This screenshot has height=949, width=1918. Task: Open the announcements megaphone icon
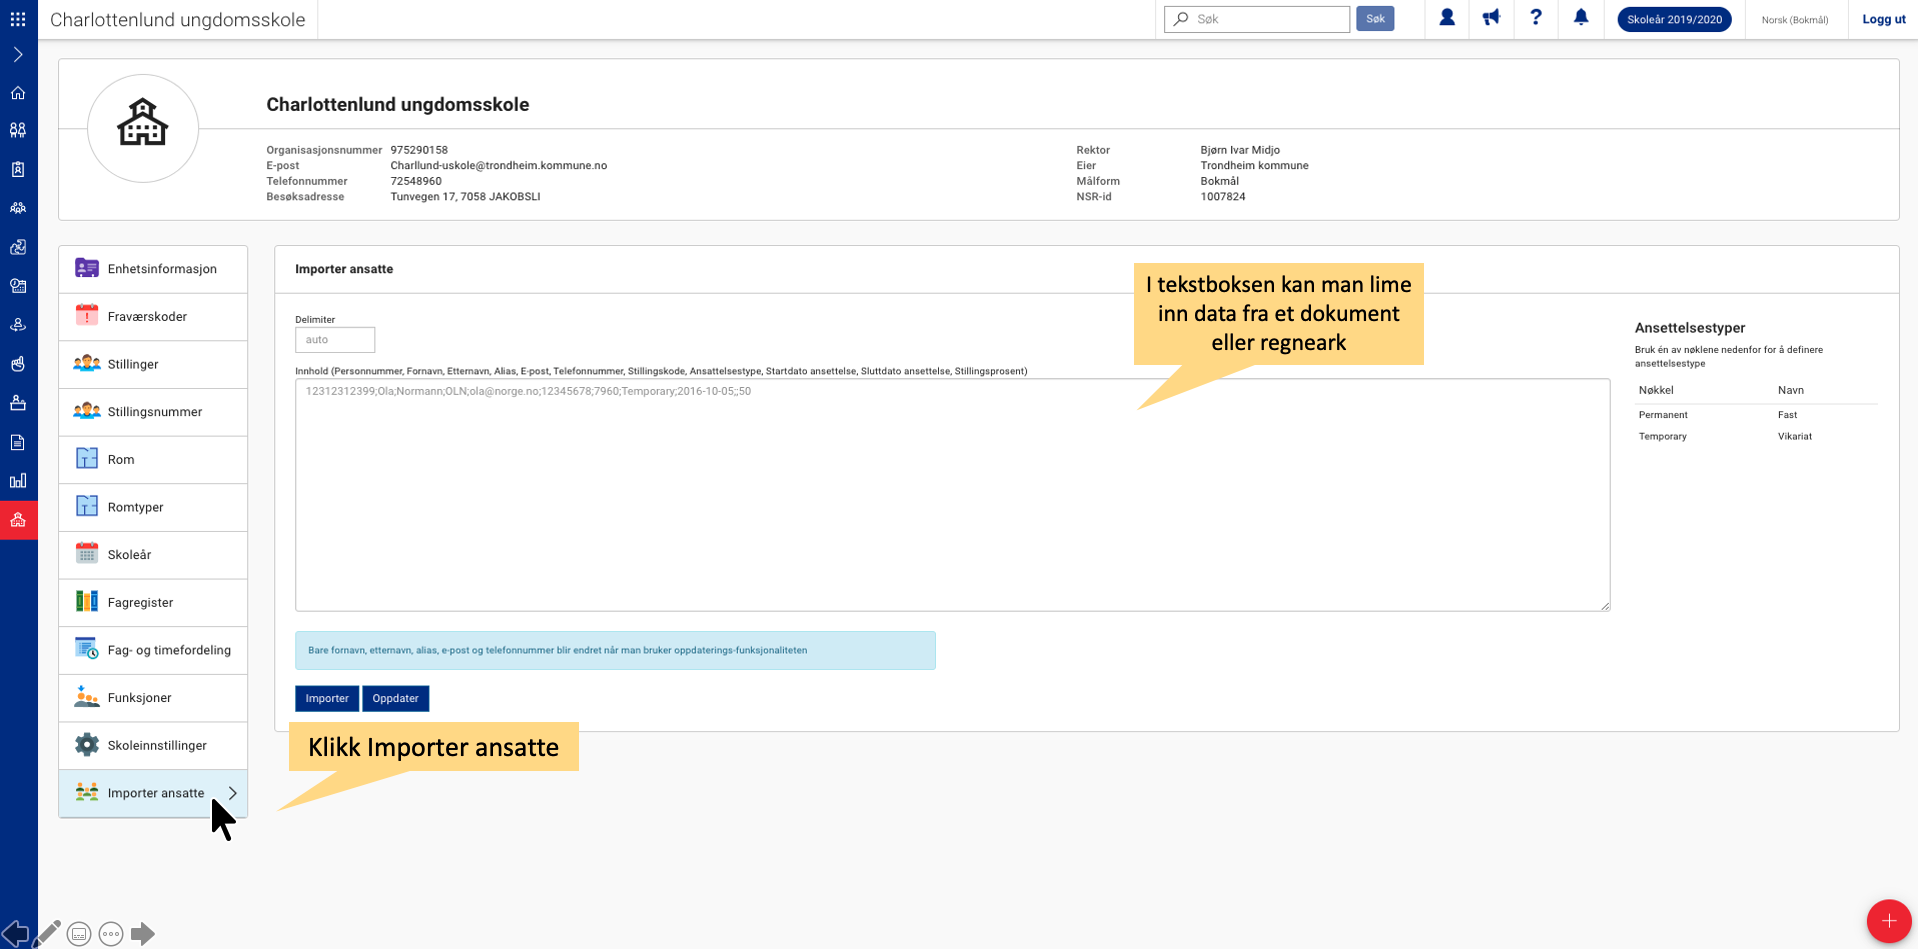click(1491, 18)
